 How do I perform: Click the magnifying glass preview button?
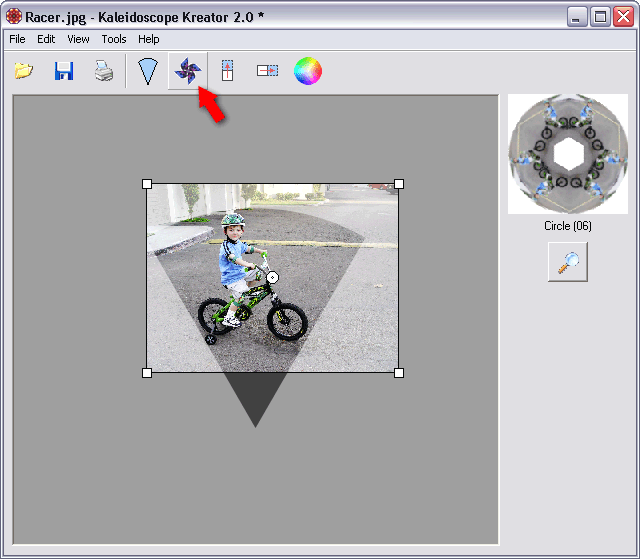[568, 262]
